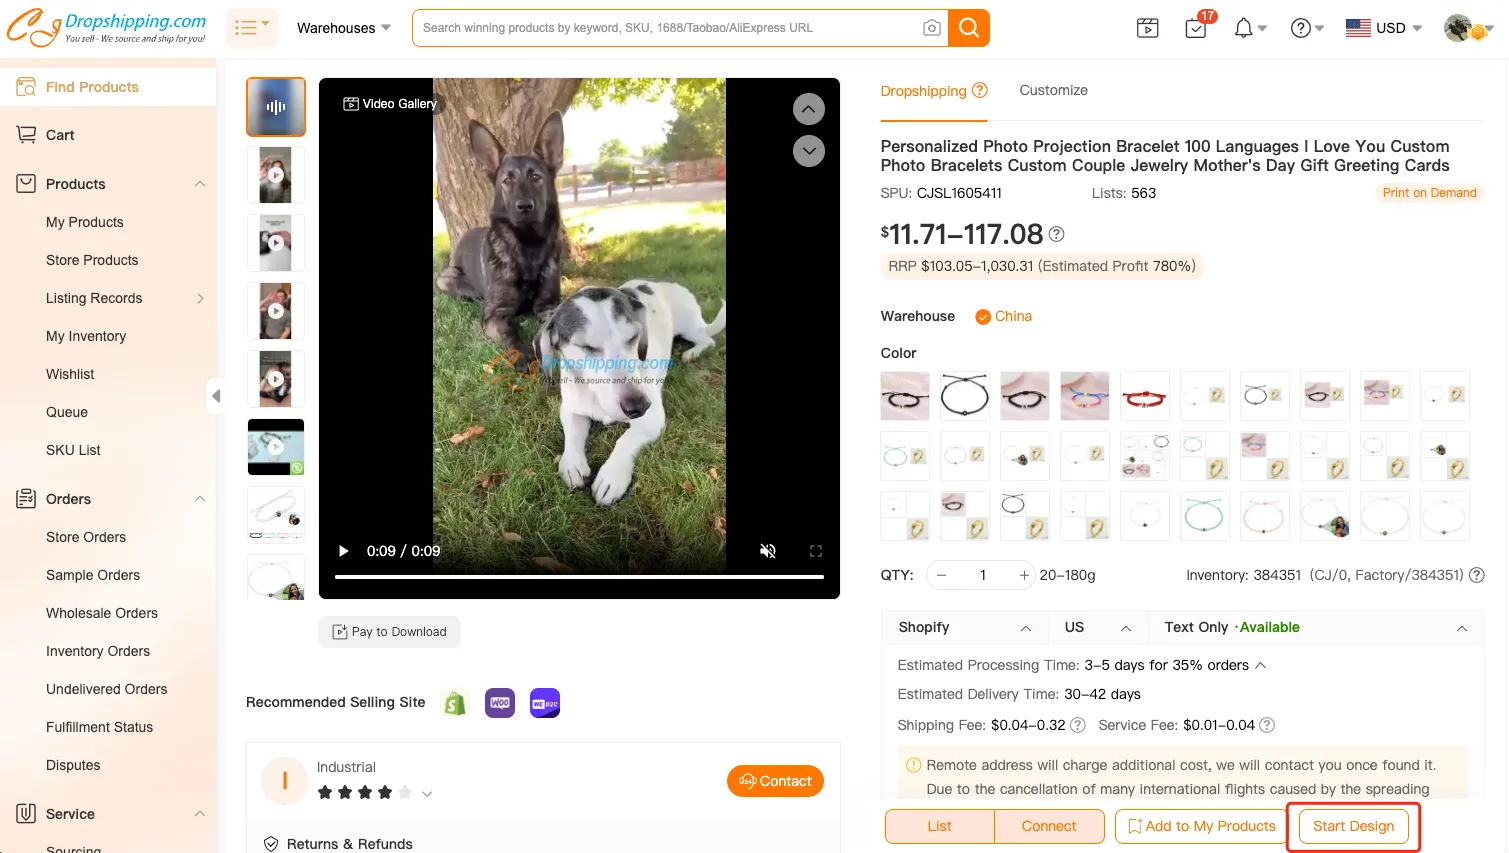Collapse the left sidebar panel

216,396
